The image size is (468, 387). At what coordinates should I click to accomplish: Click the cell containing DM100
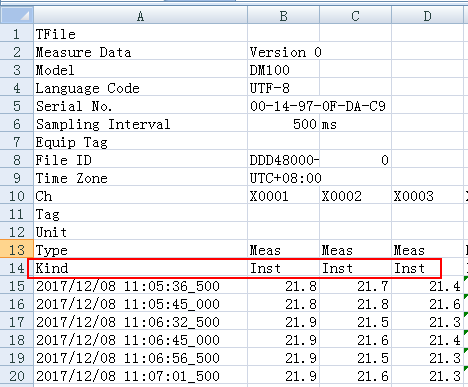pos(283,70)
